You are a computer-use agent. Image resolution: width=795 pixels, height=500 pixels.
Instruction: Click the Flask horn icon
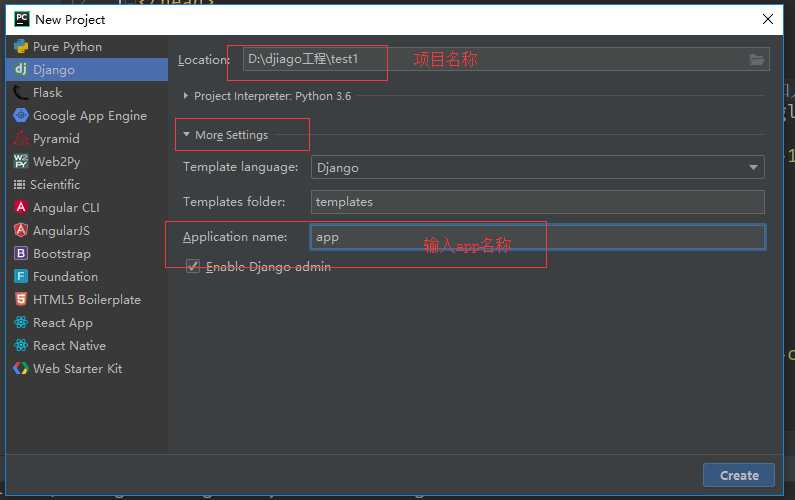pos(21,92)
